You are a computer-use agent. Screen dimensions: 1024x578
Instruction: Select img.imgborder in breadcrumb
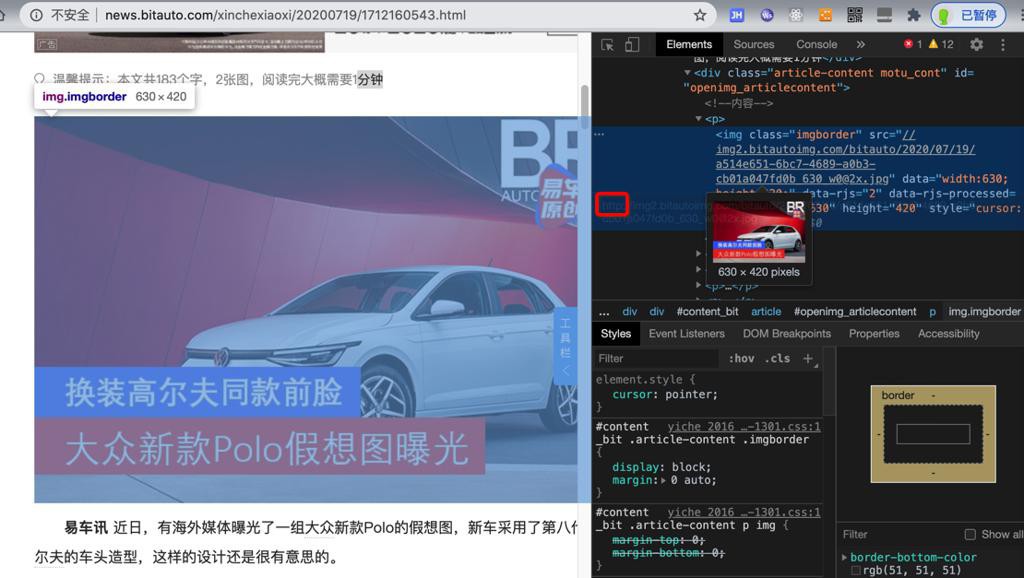point(984,312)
